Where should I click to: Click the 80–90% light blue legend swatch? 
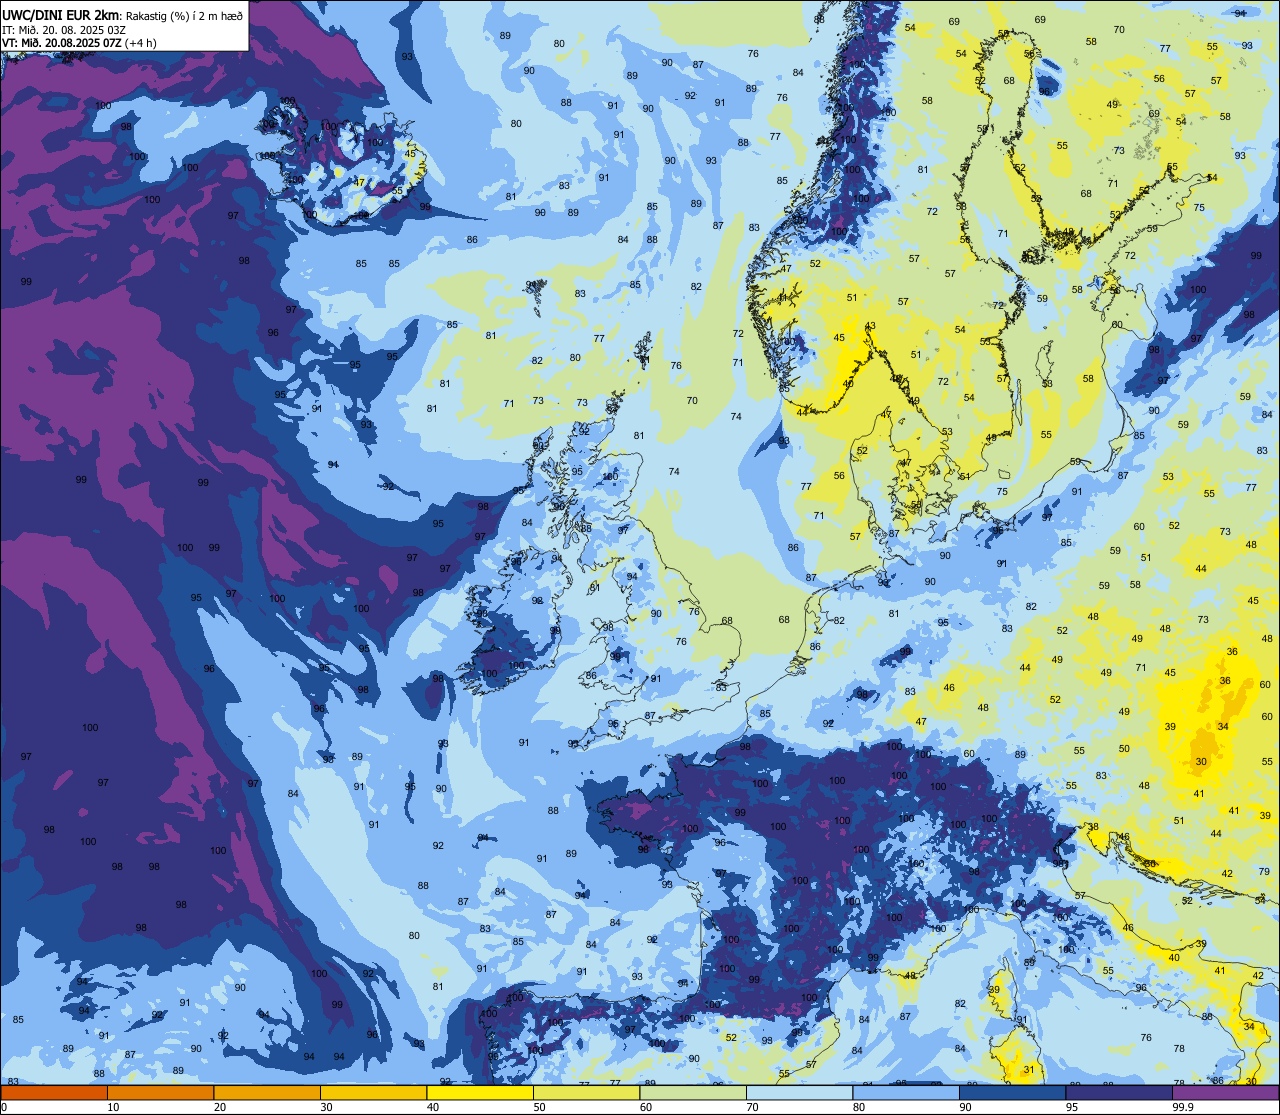[906, 1092]
